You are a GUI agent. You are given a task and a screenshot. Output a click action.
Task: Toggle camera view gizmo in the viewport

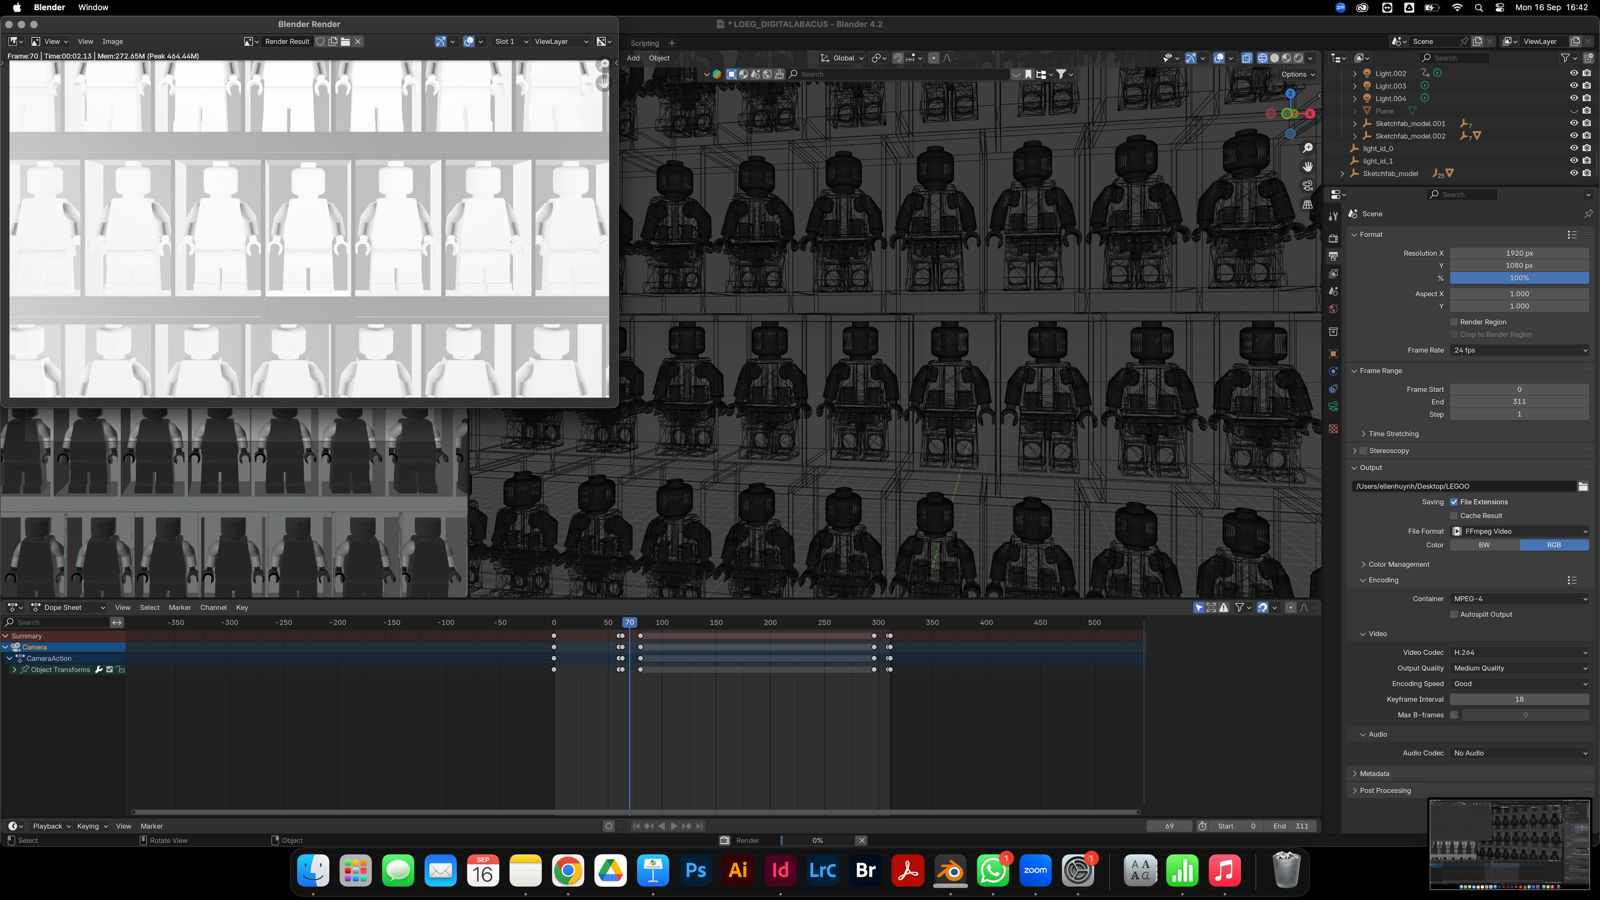point(1307,186)
